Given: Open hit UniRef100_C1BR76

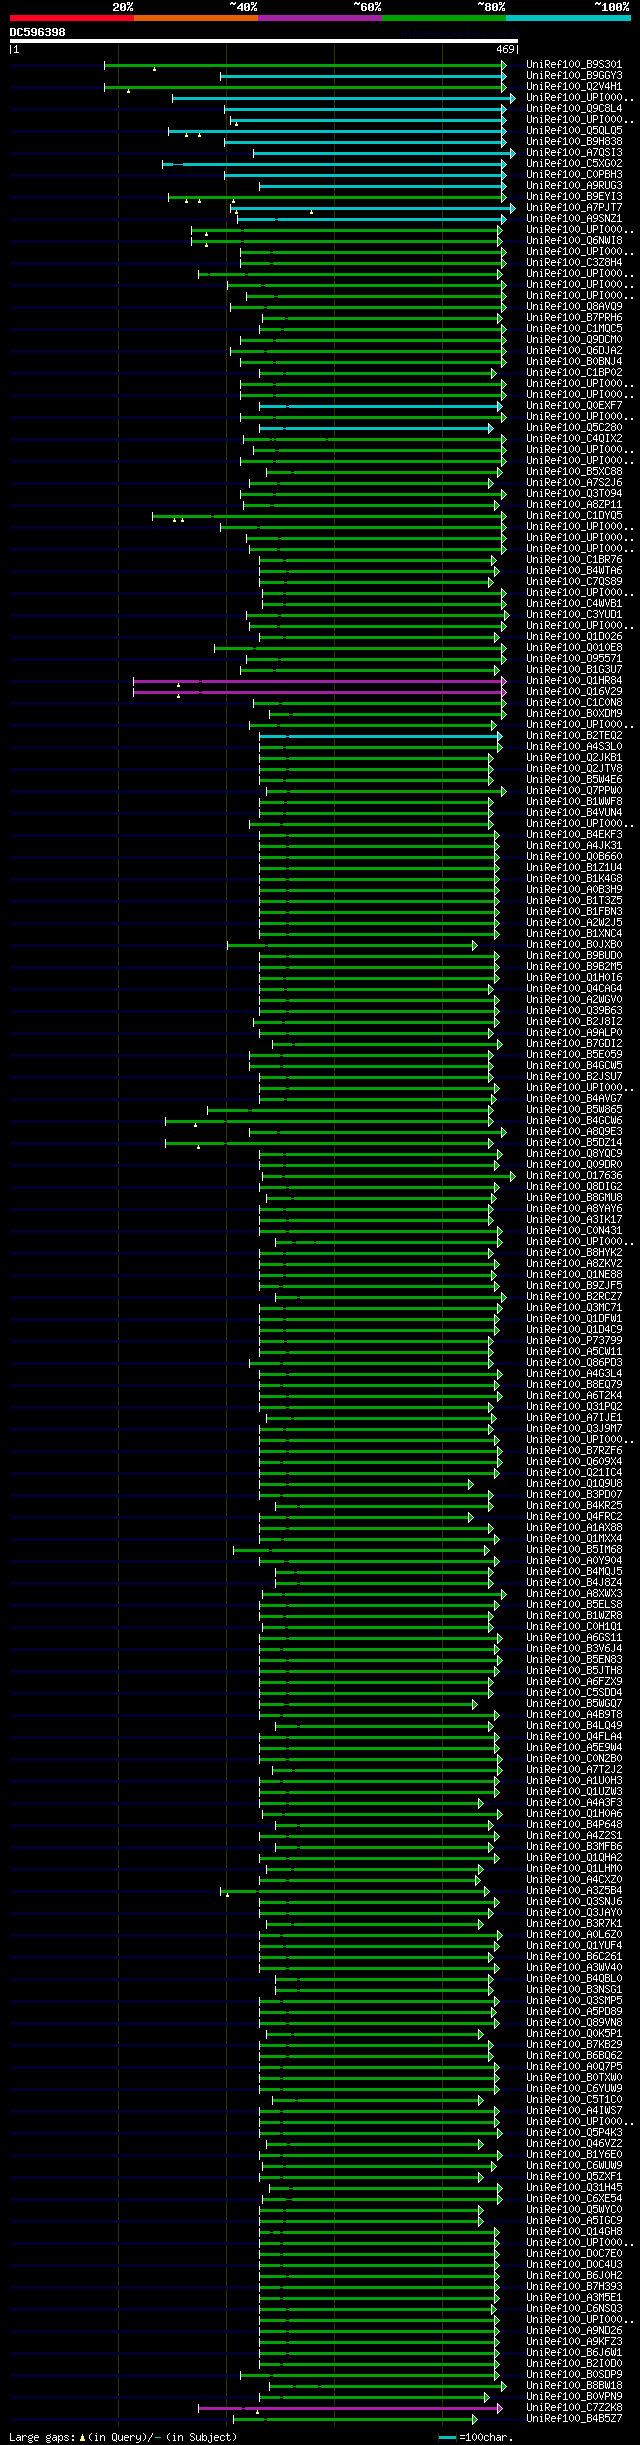Looking at the screenshot, I should (574, 560).
